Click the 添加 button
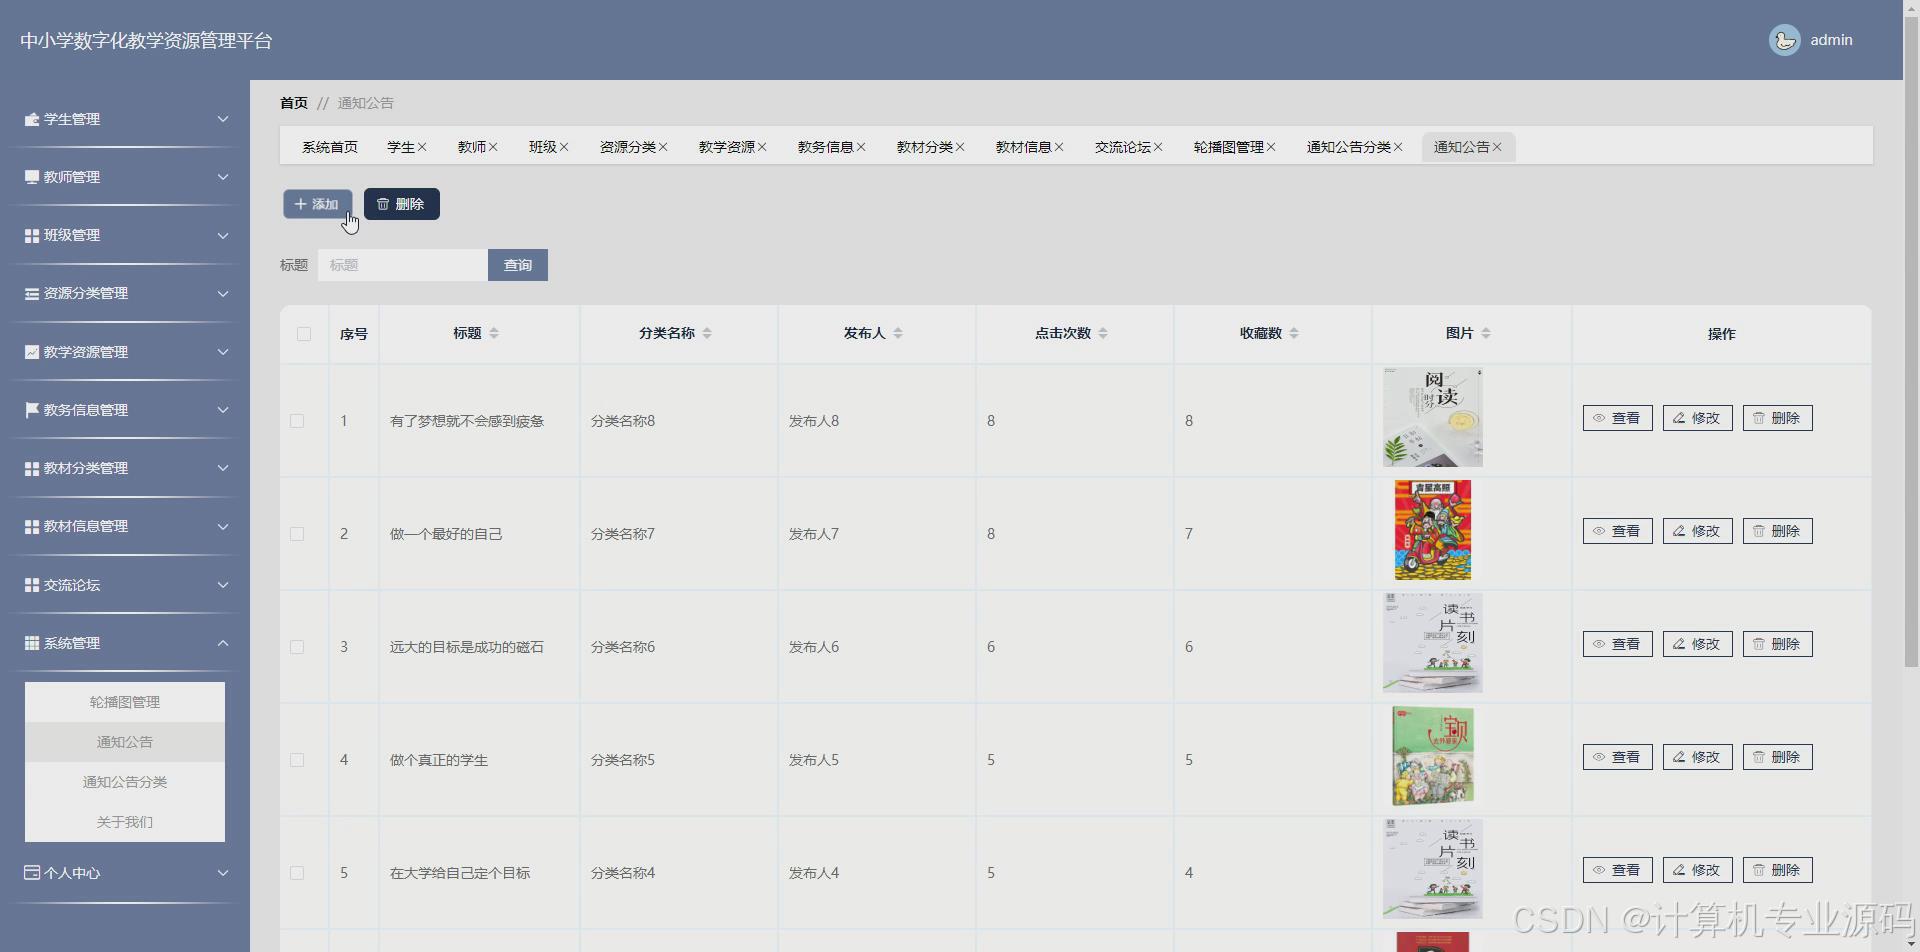This screenshot has width=1920, height=952. (x=318, y=204)
